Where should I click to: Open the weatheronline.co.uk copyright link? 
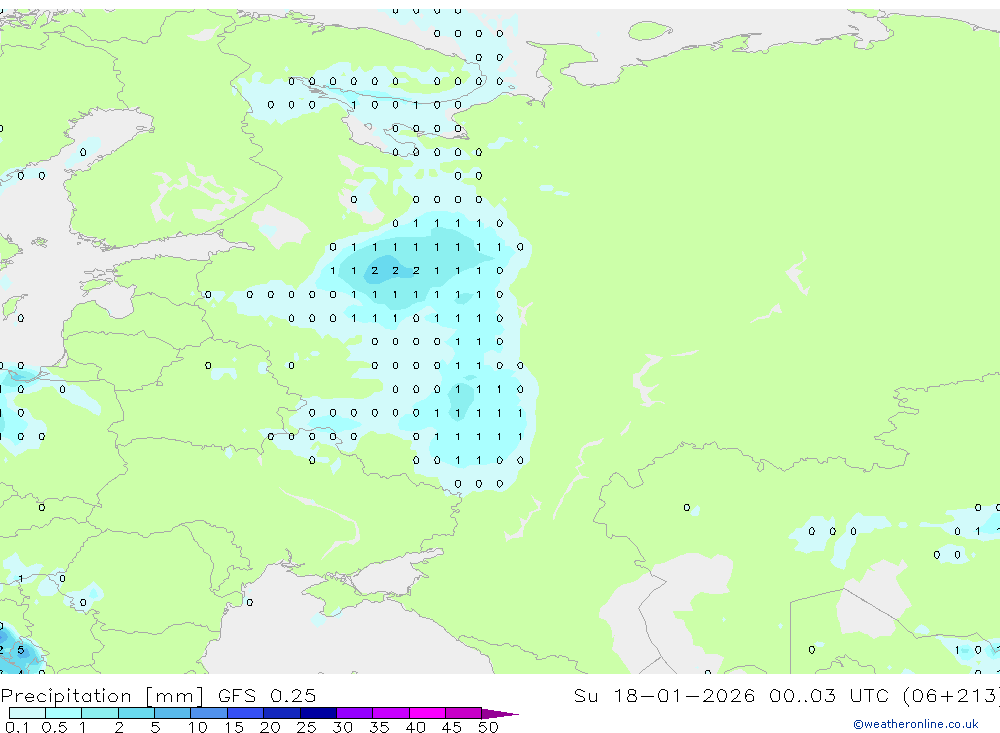pos(916,724)
